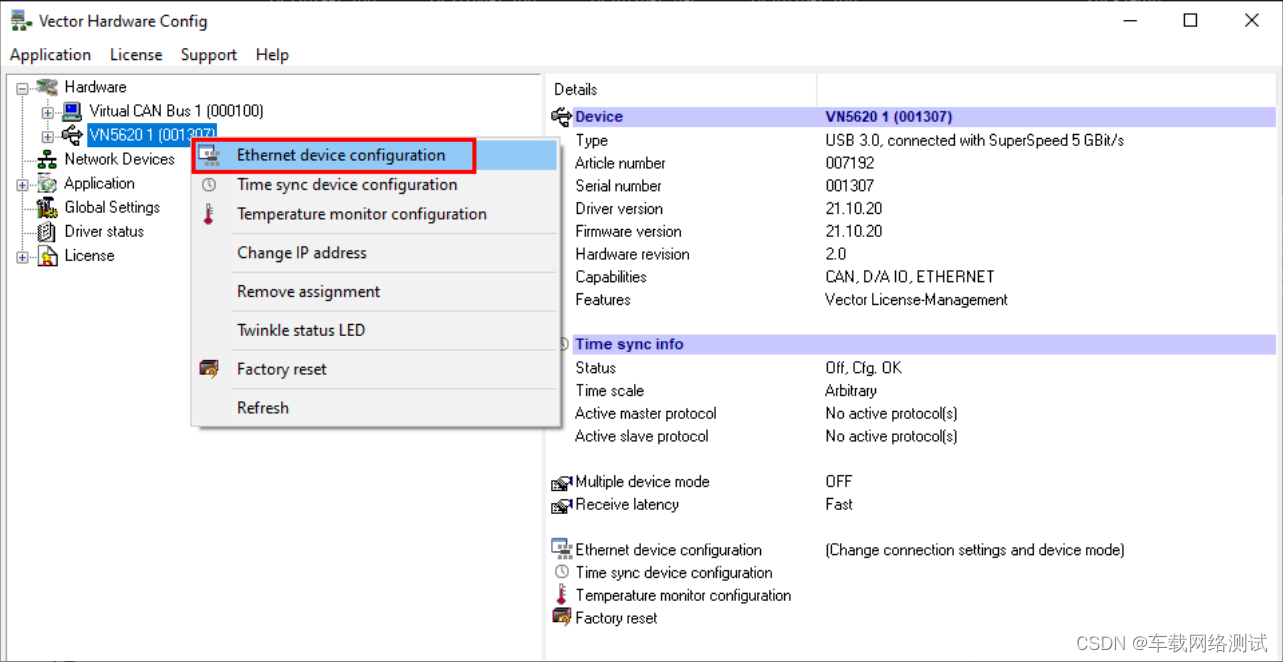Click the License node icon
The image size is (1283, 662).
click(x=47, y=257)
